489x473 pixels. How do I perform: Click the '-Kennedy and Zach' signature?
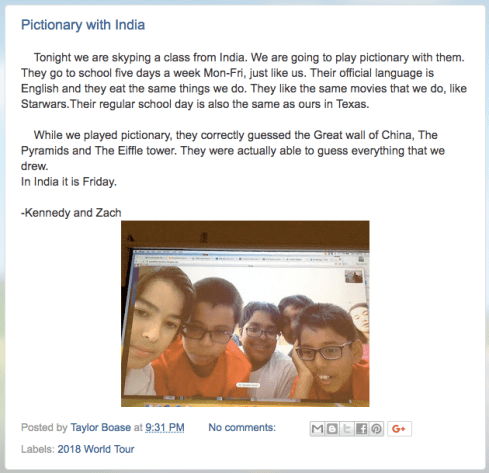[x=71, y=213]
